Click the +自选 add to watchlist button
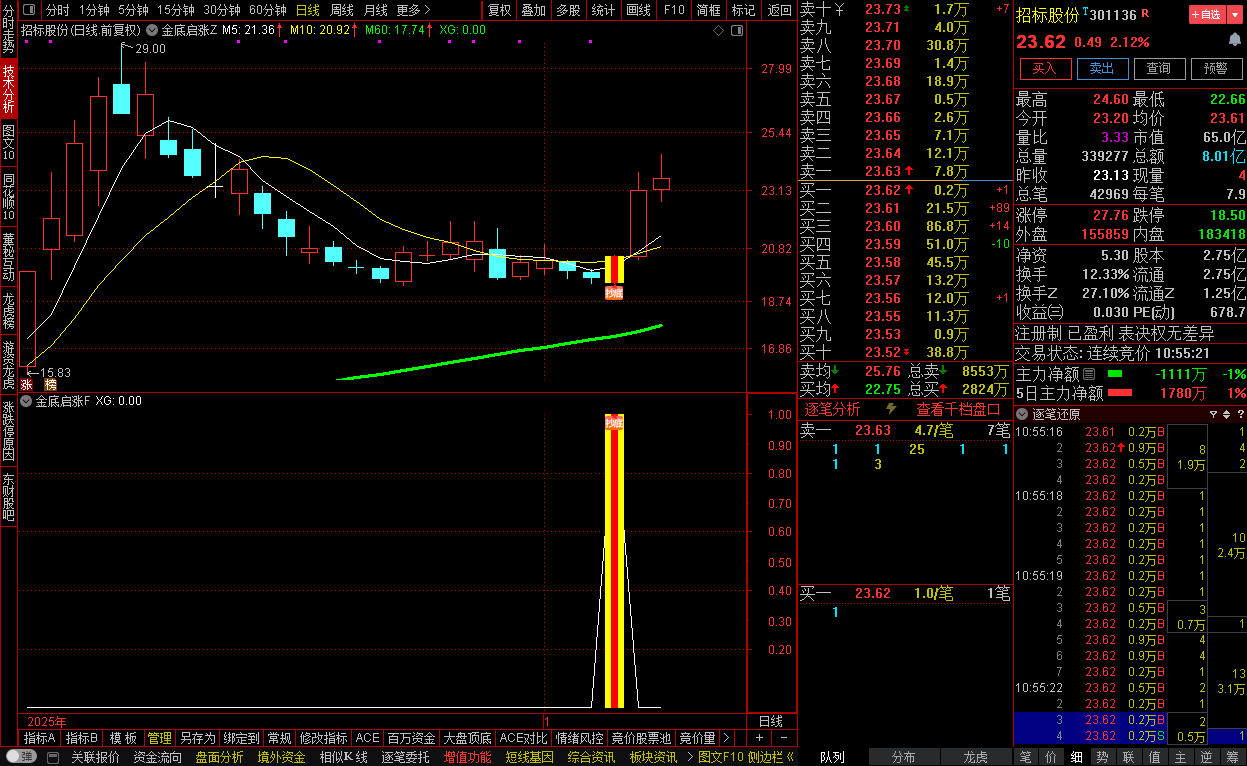The height and width of the screenshot is (766, 1247). pyautogui.click(x=1206, y=15)
